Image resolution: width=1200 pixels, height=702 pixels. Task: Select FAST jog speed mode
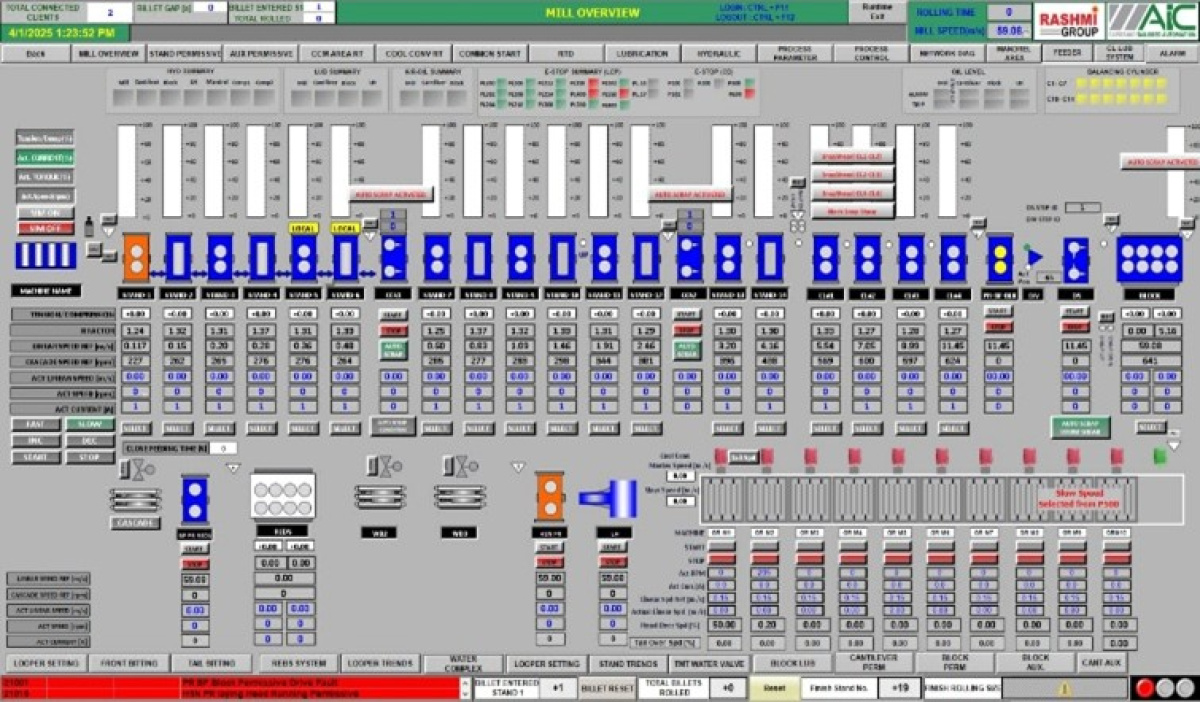[x=37, y=423]
